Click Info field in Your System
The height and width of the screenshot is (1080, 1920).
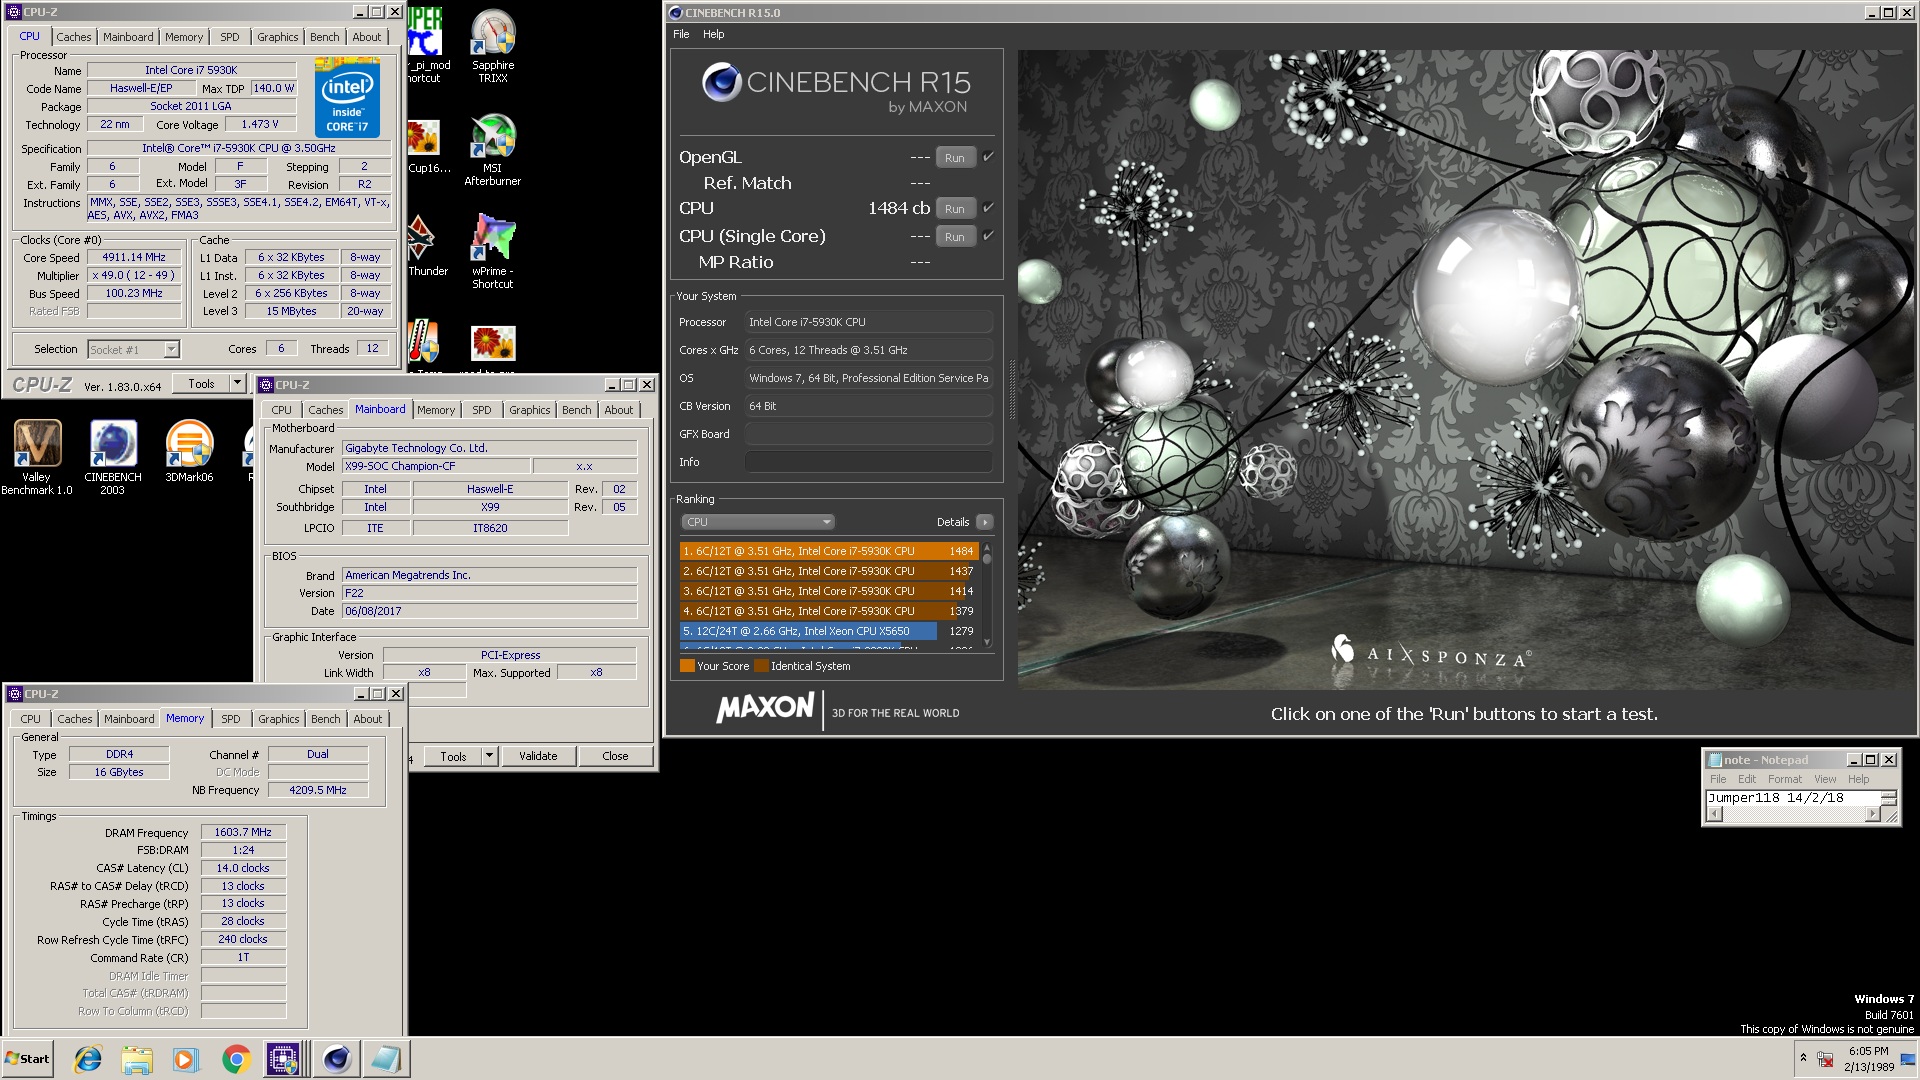coord(868,462)
